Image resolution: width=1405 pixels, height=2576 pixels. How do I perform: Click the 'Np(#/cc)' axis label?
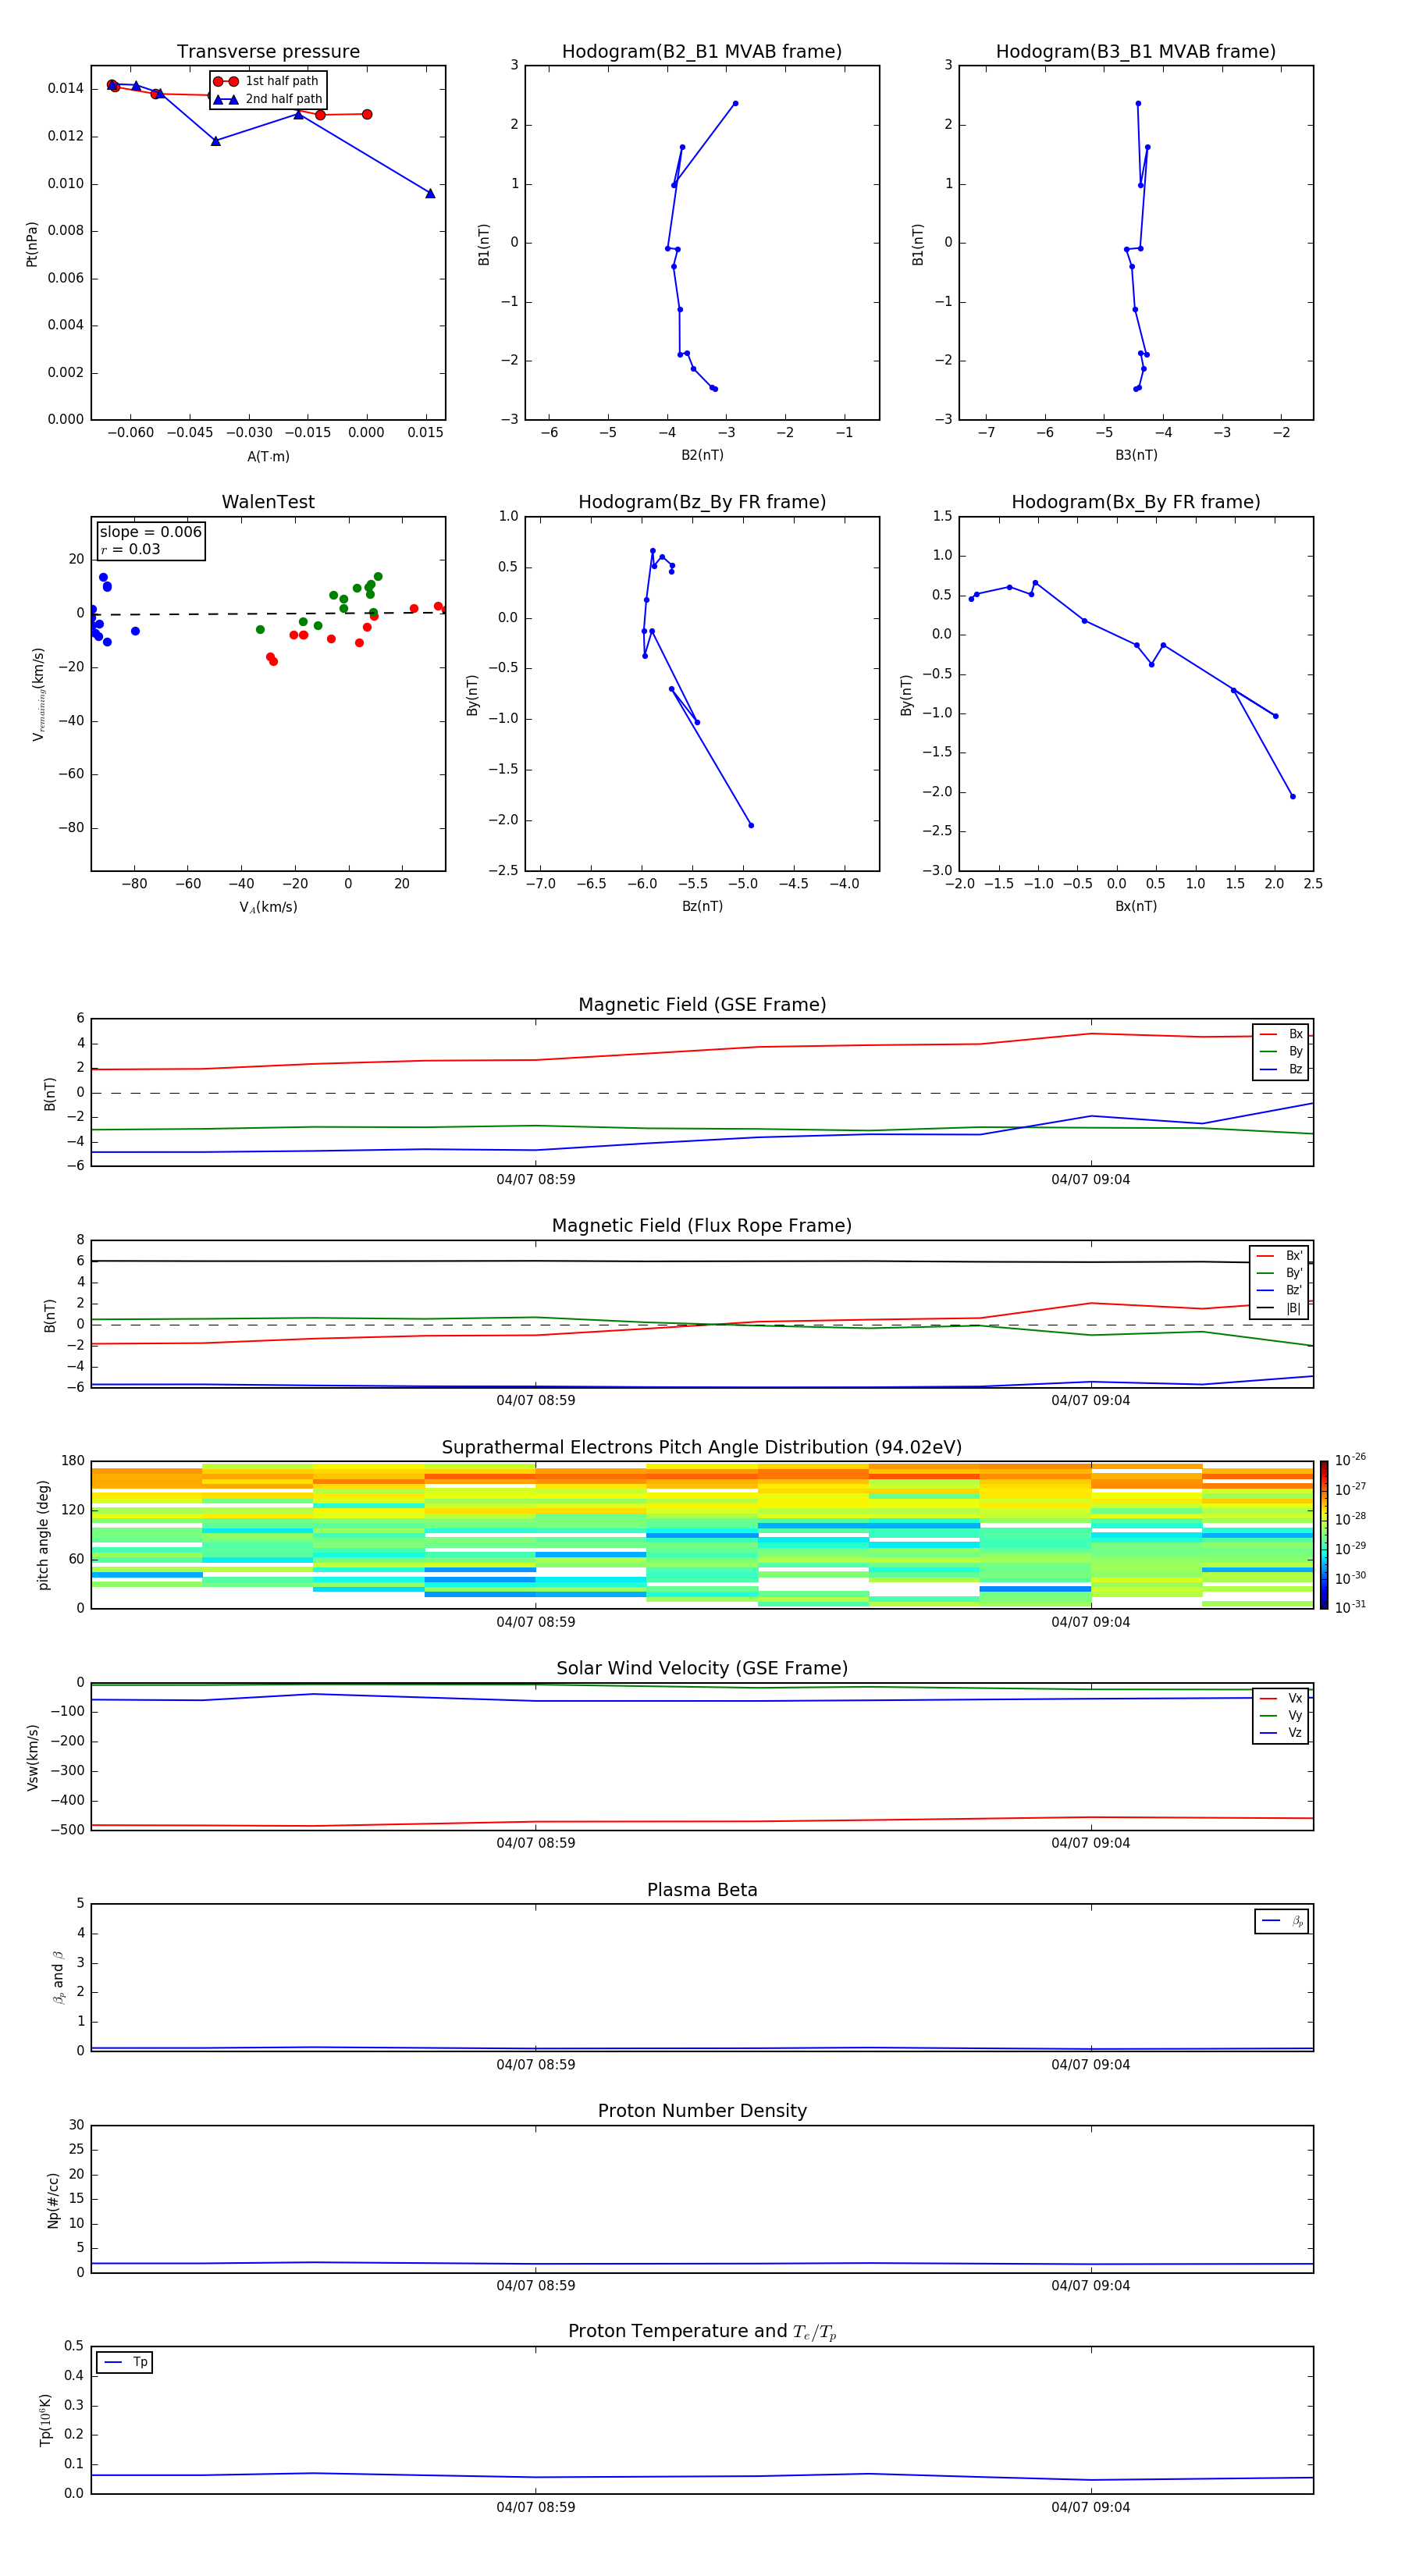click(x=53, y=2200)
